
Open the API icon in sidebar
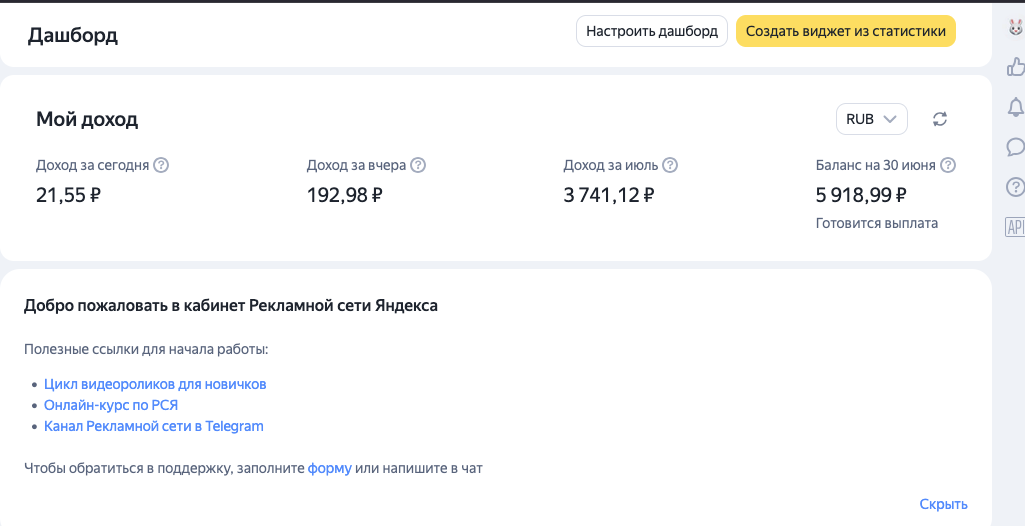1015,227
